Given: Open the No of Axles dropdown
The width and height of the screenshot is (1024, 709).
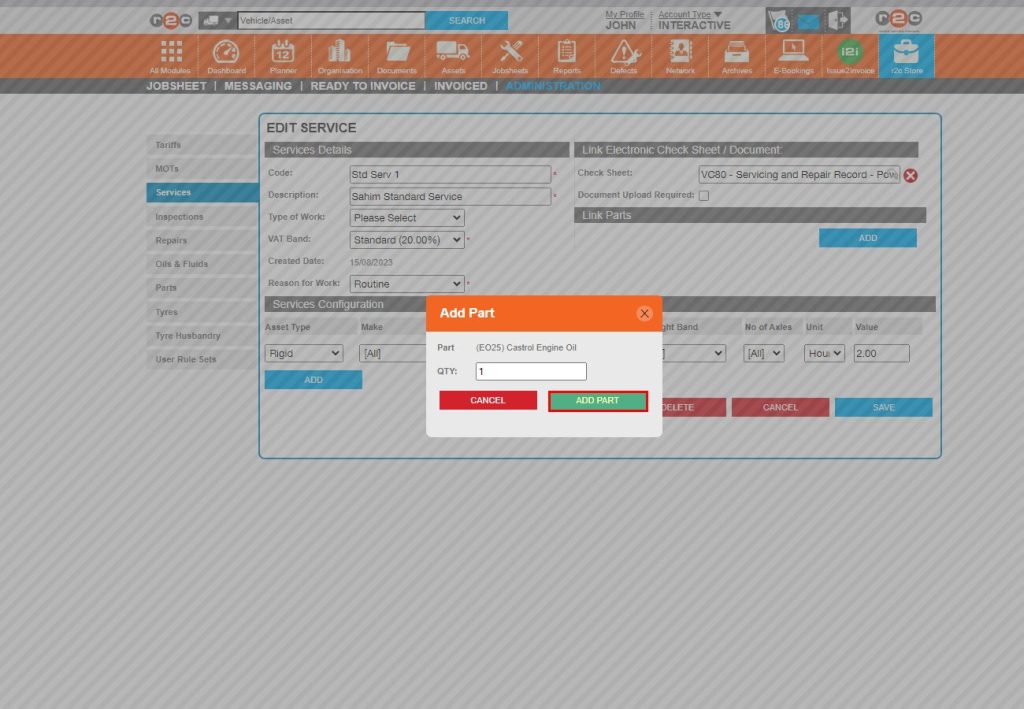Looking at the screenshot, I should 763,353.
